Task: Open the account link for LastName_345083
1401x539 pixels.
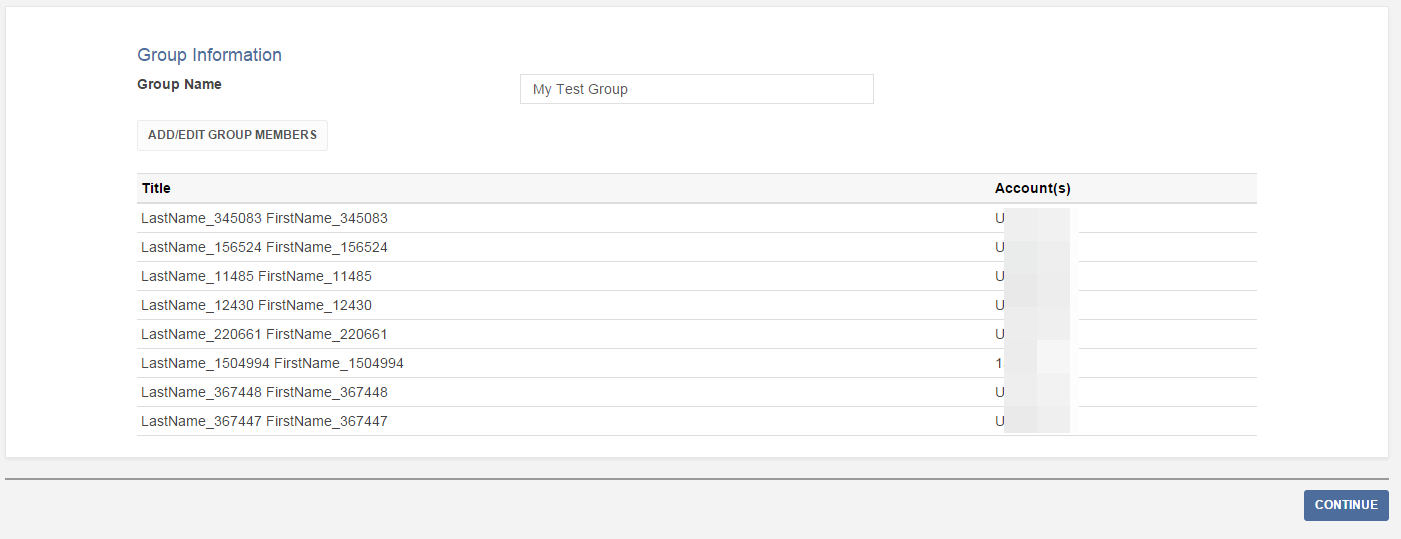Action: [1030, 218]
